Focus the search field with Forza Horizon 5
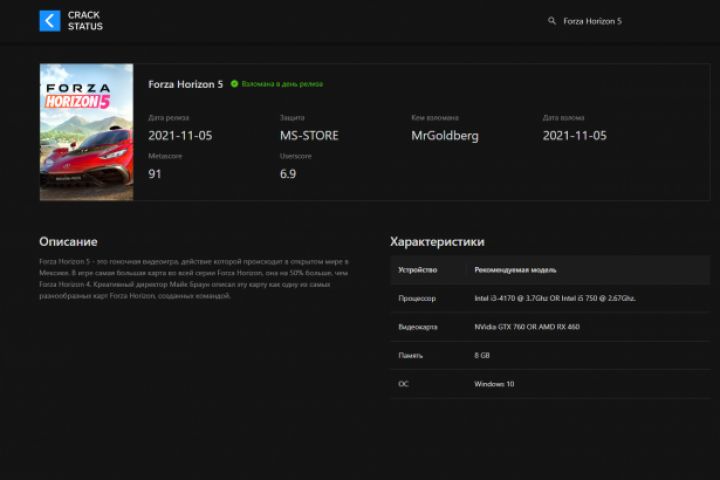 (592, 21)
